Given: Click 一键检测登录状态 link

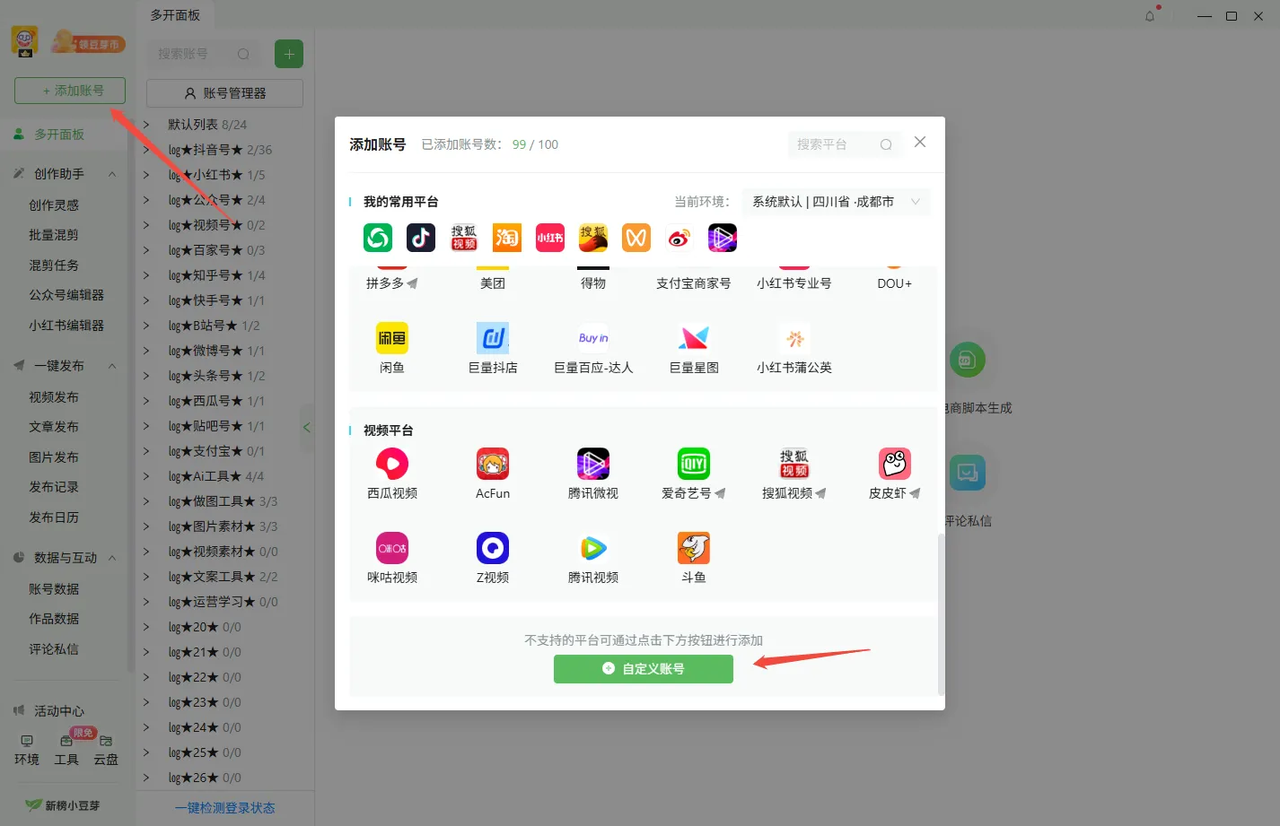Looking at the screenshot, I should coord(225,808).
